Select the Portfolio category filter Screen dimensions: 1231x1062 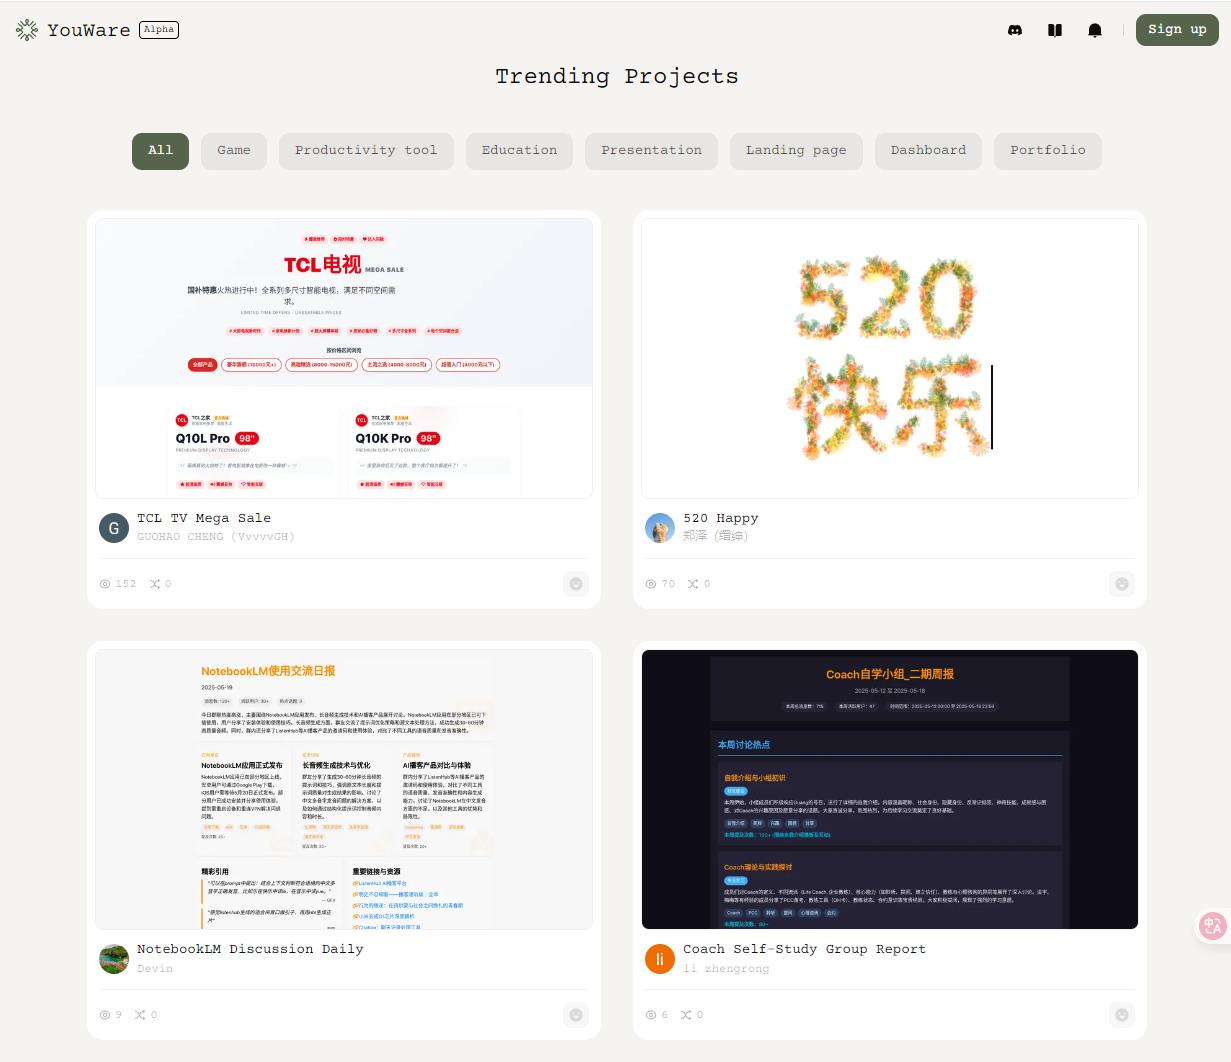pos(1048,151)
